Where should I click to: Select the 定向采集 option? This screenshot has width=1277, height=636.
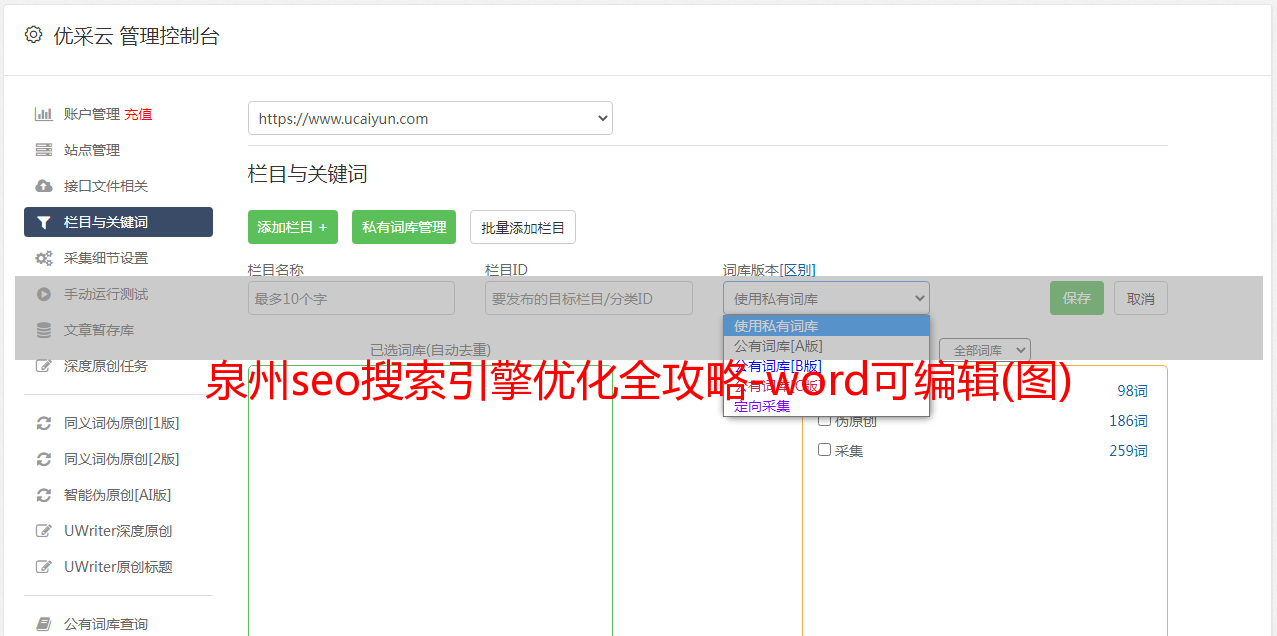(826, 406)
